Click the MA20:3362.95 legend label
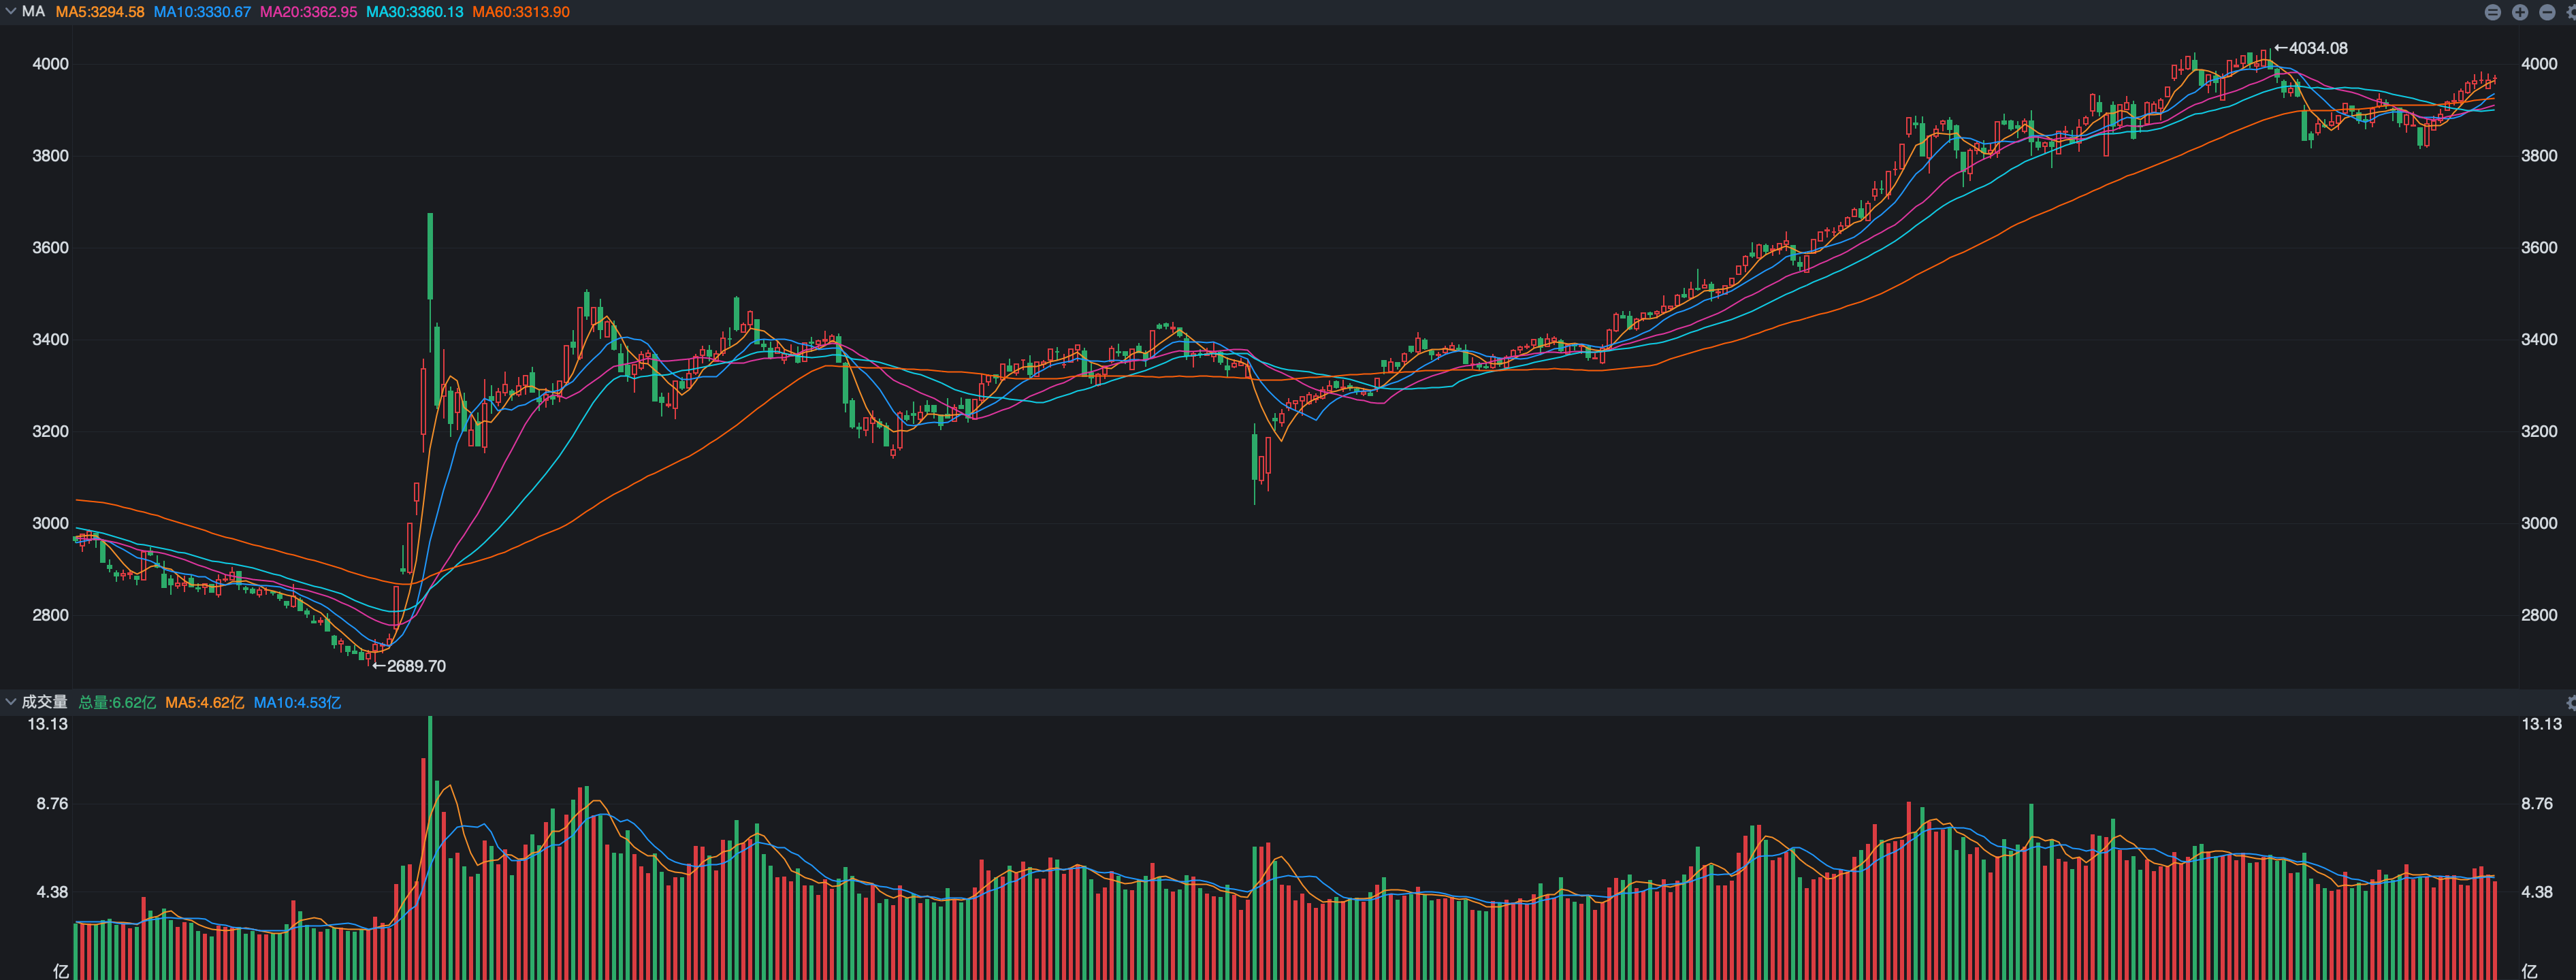 (x=308, y=12)
